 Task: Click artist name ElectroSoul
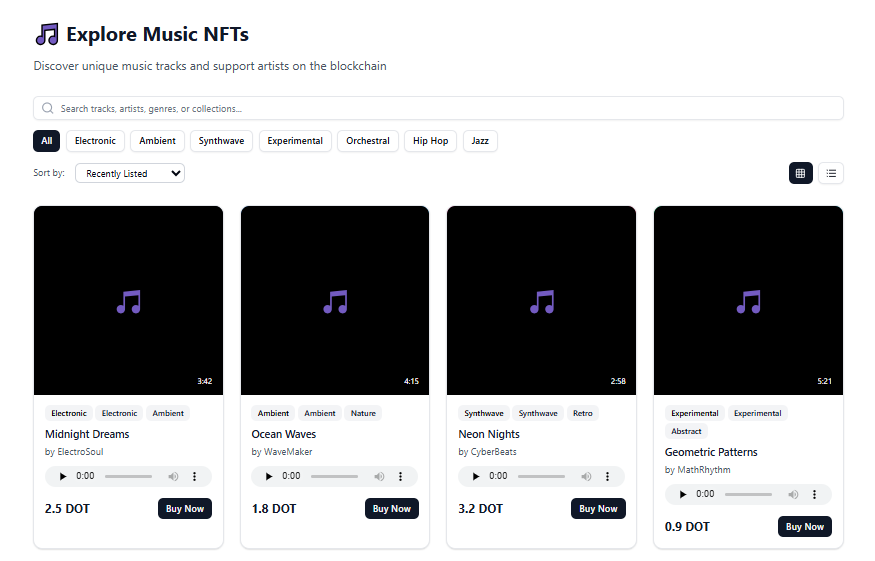(80, 452)
